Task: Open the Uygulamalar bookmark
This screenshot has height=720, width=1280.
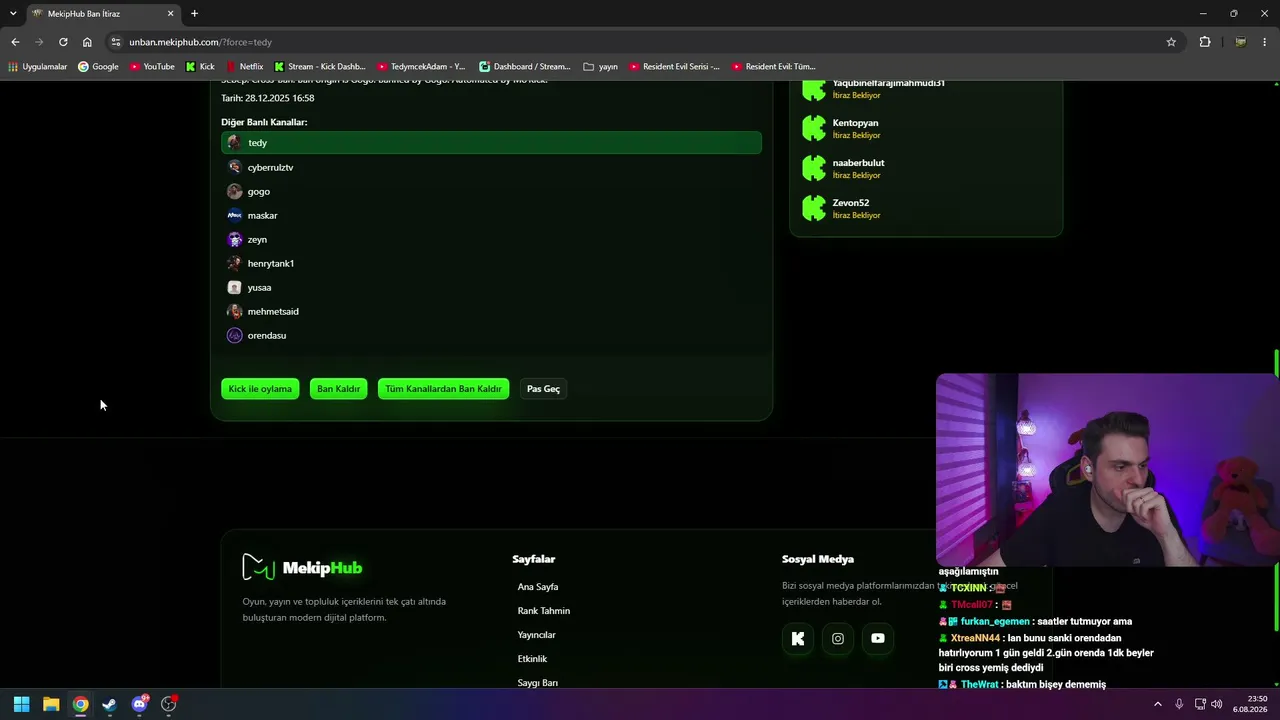Action: tap(38, 67)
